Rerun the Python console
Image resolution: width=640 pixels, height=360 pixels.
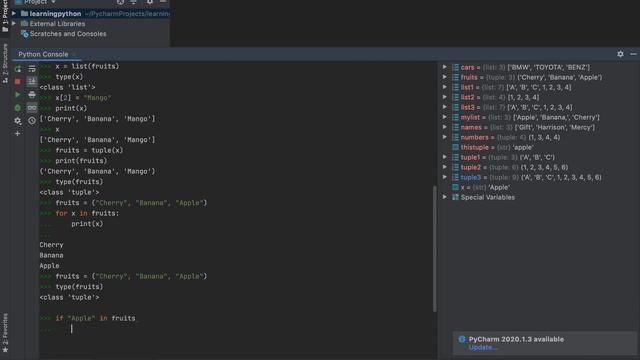[x=18, y=69]
